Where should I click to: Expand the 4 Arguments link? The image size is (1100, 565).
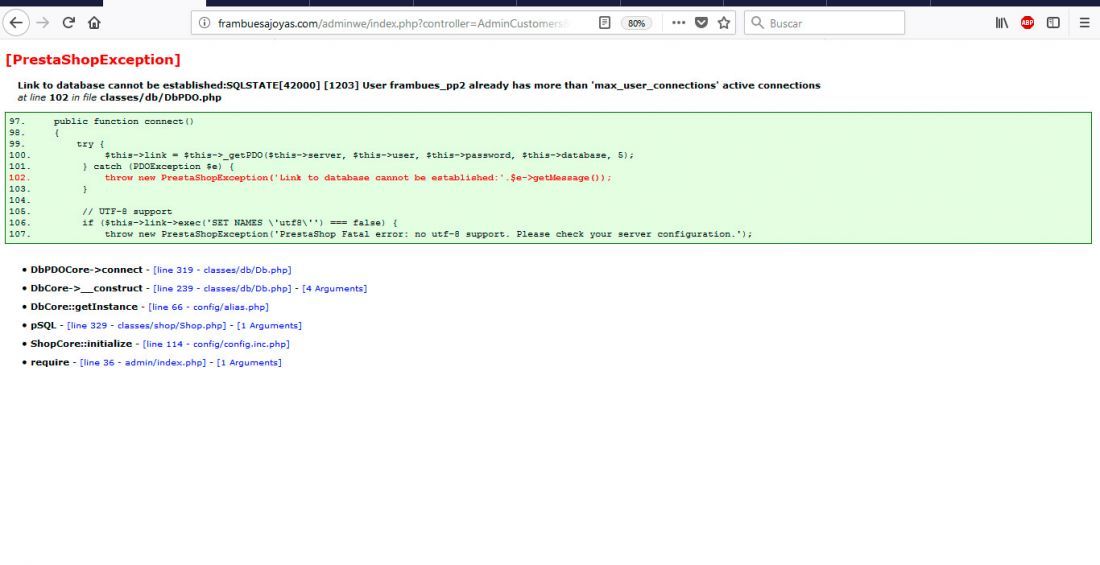335,288
